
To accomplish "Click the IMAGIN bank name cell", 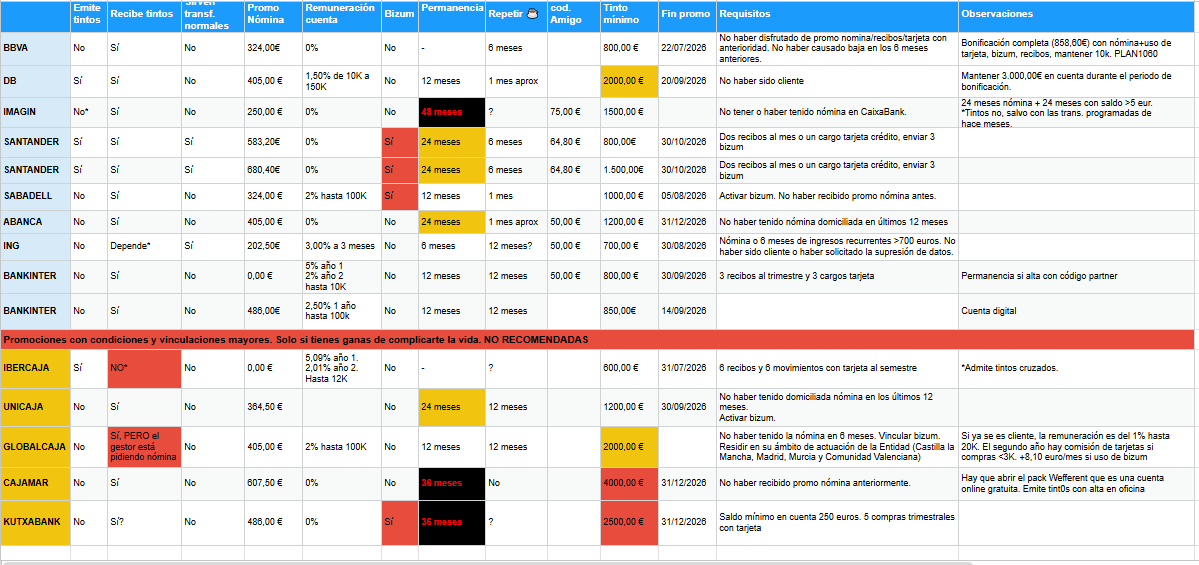I will point(35,112).
